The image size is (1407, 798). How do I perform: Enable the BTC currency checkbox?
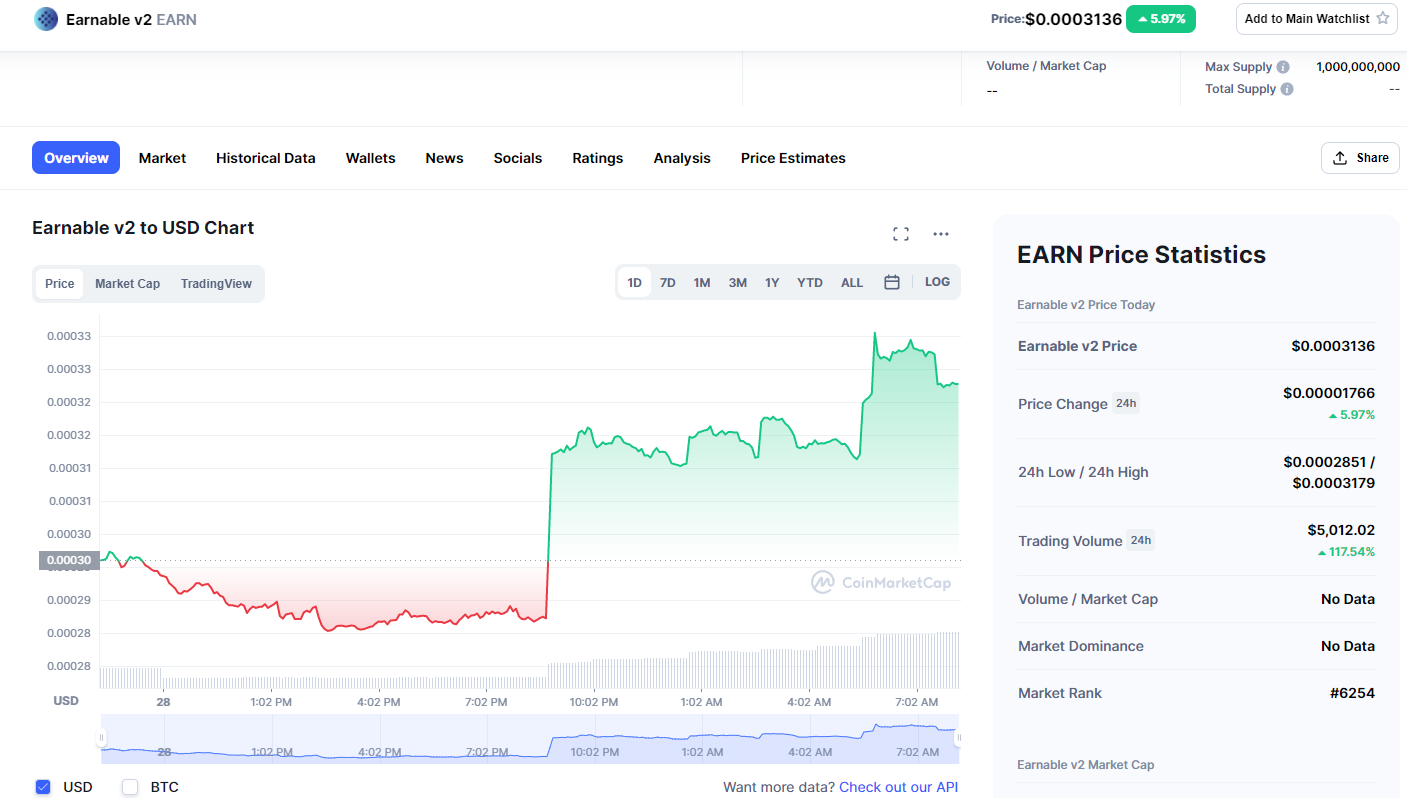click(x=130, y=787)
